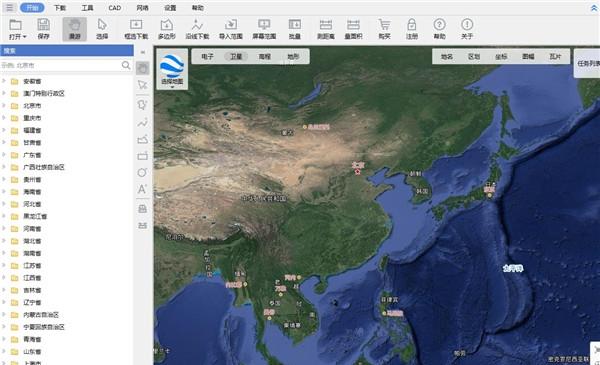Toggle 区划 district overlay
This screenshot has height=365, width=600.
tap(474, 56)
